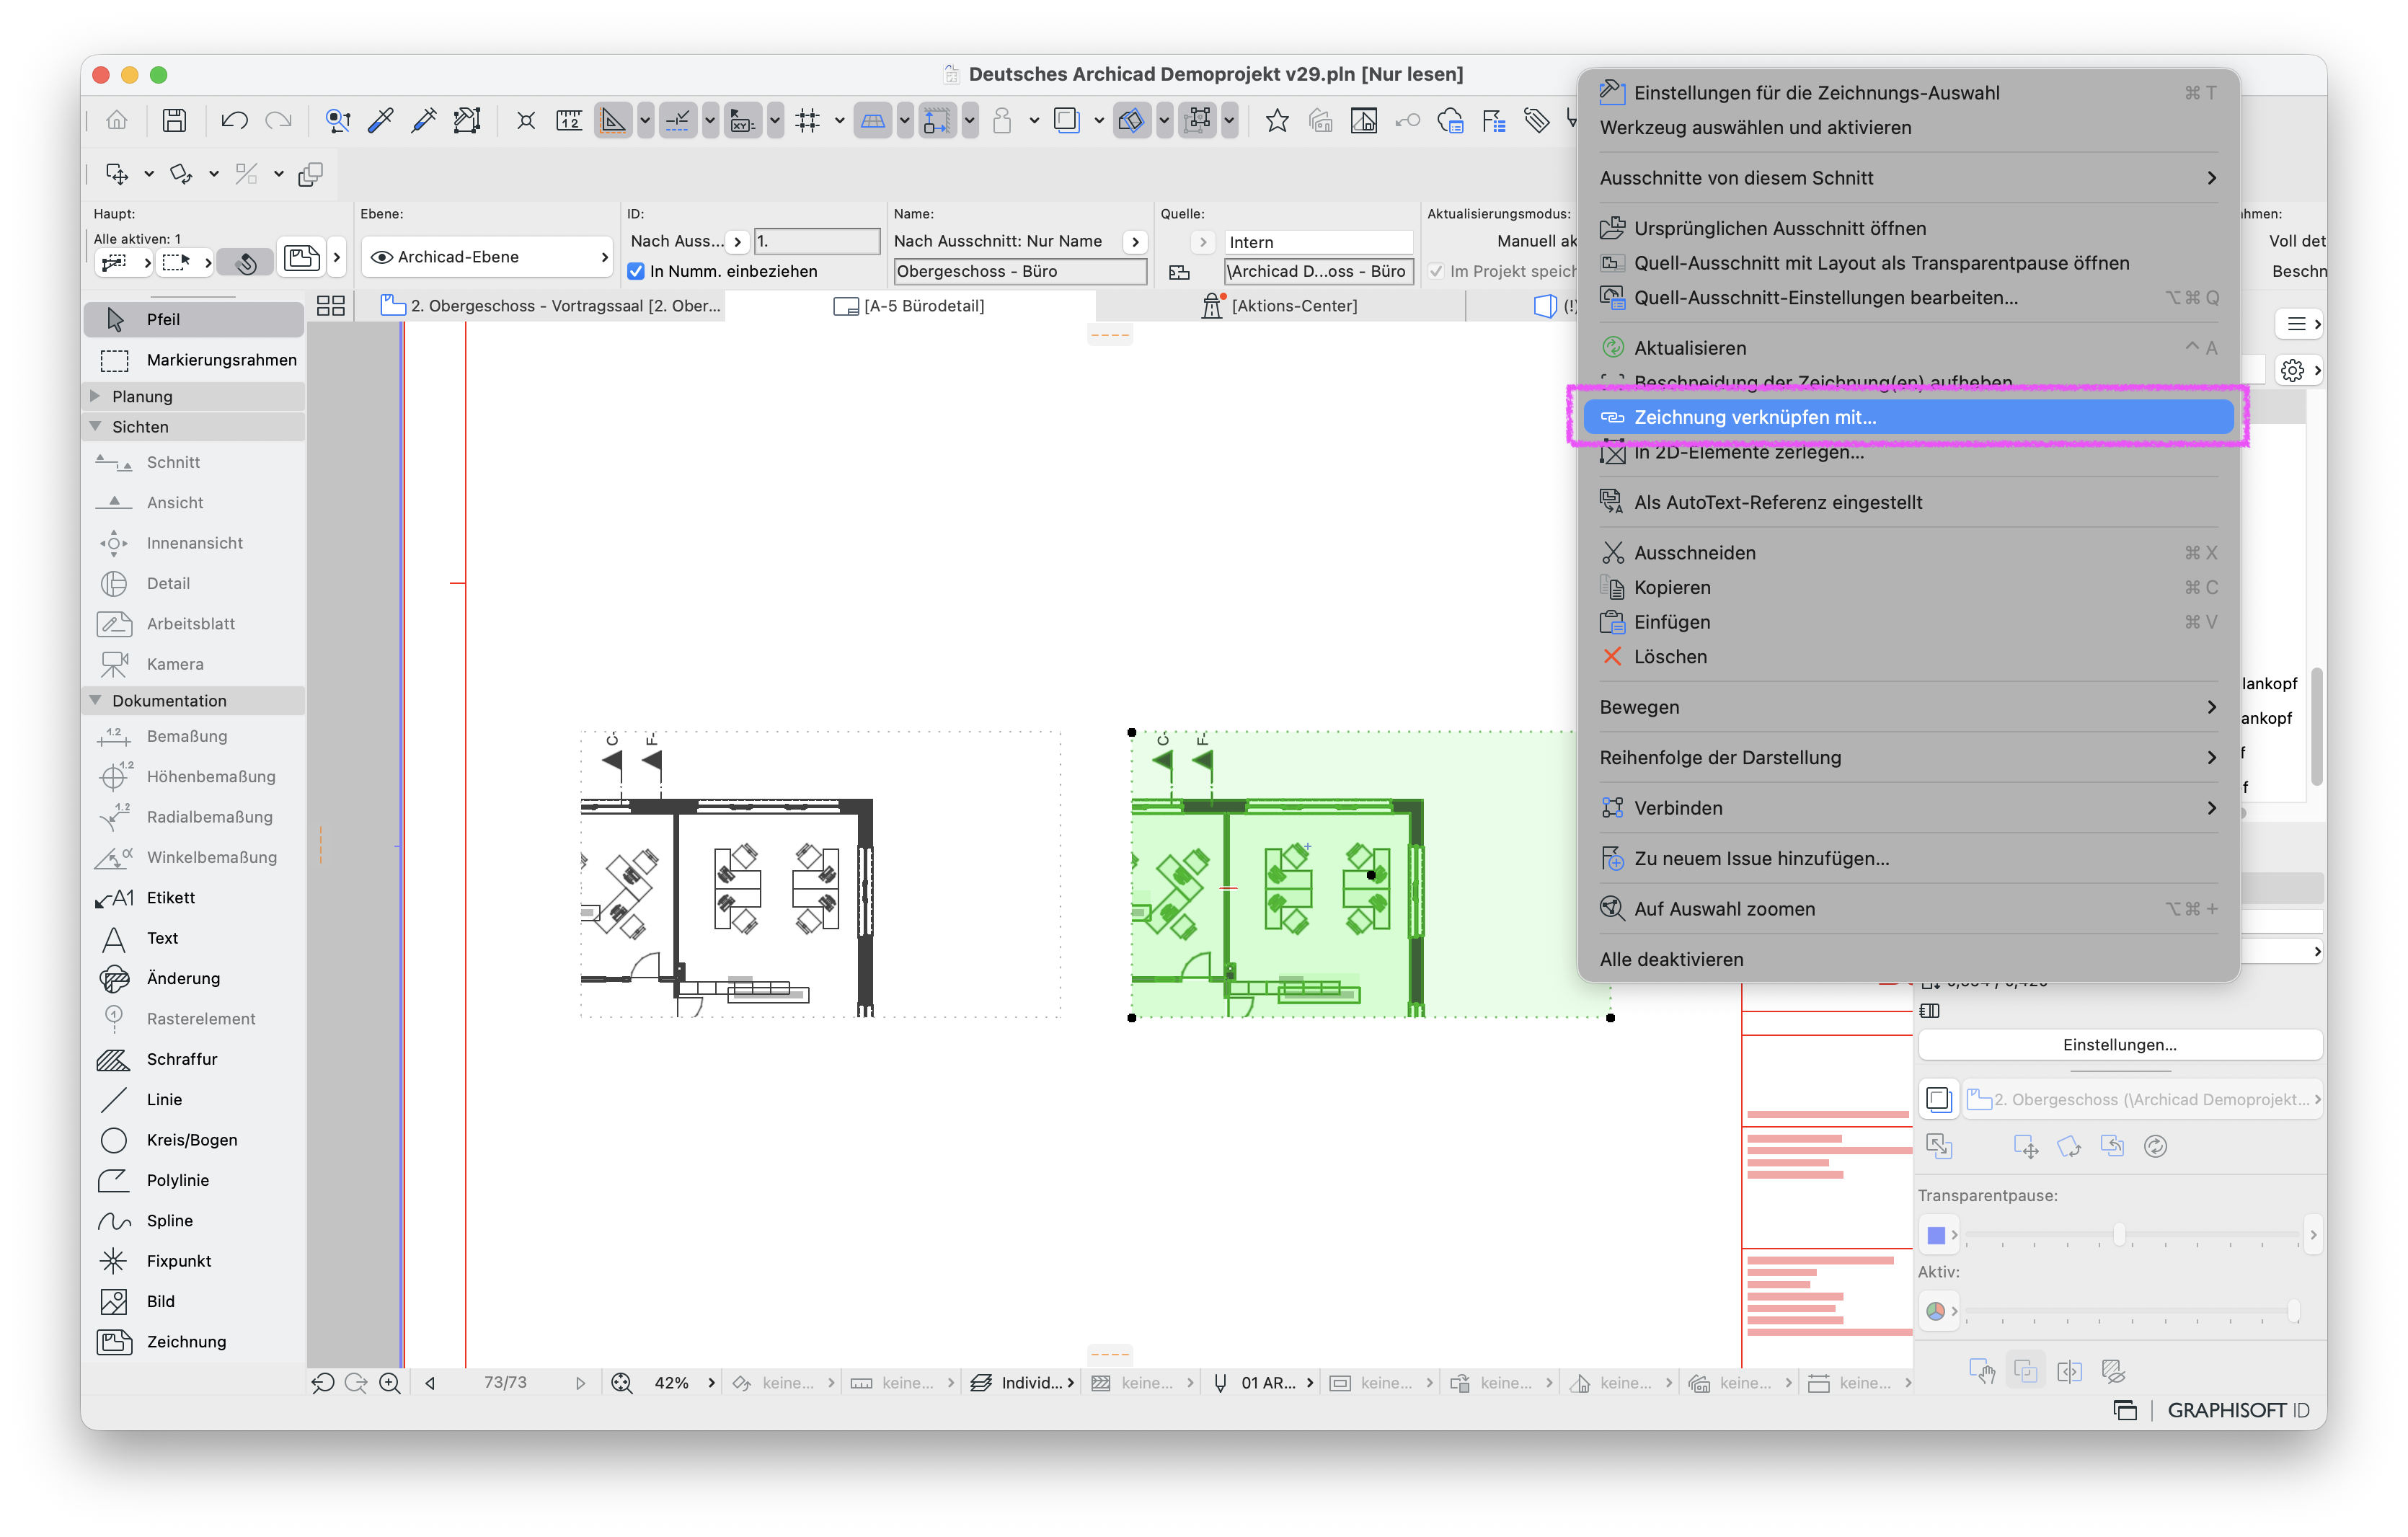Image resolution: width=2408 pixels, height=1537 pixels.
Task: Click the Redo arrow icon
Action: tap(278, 121)
